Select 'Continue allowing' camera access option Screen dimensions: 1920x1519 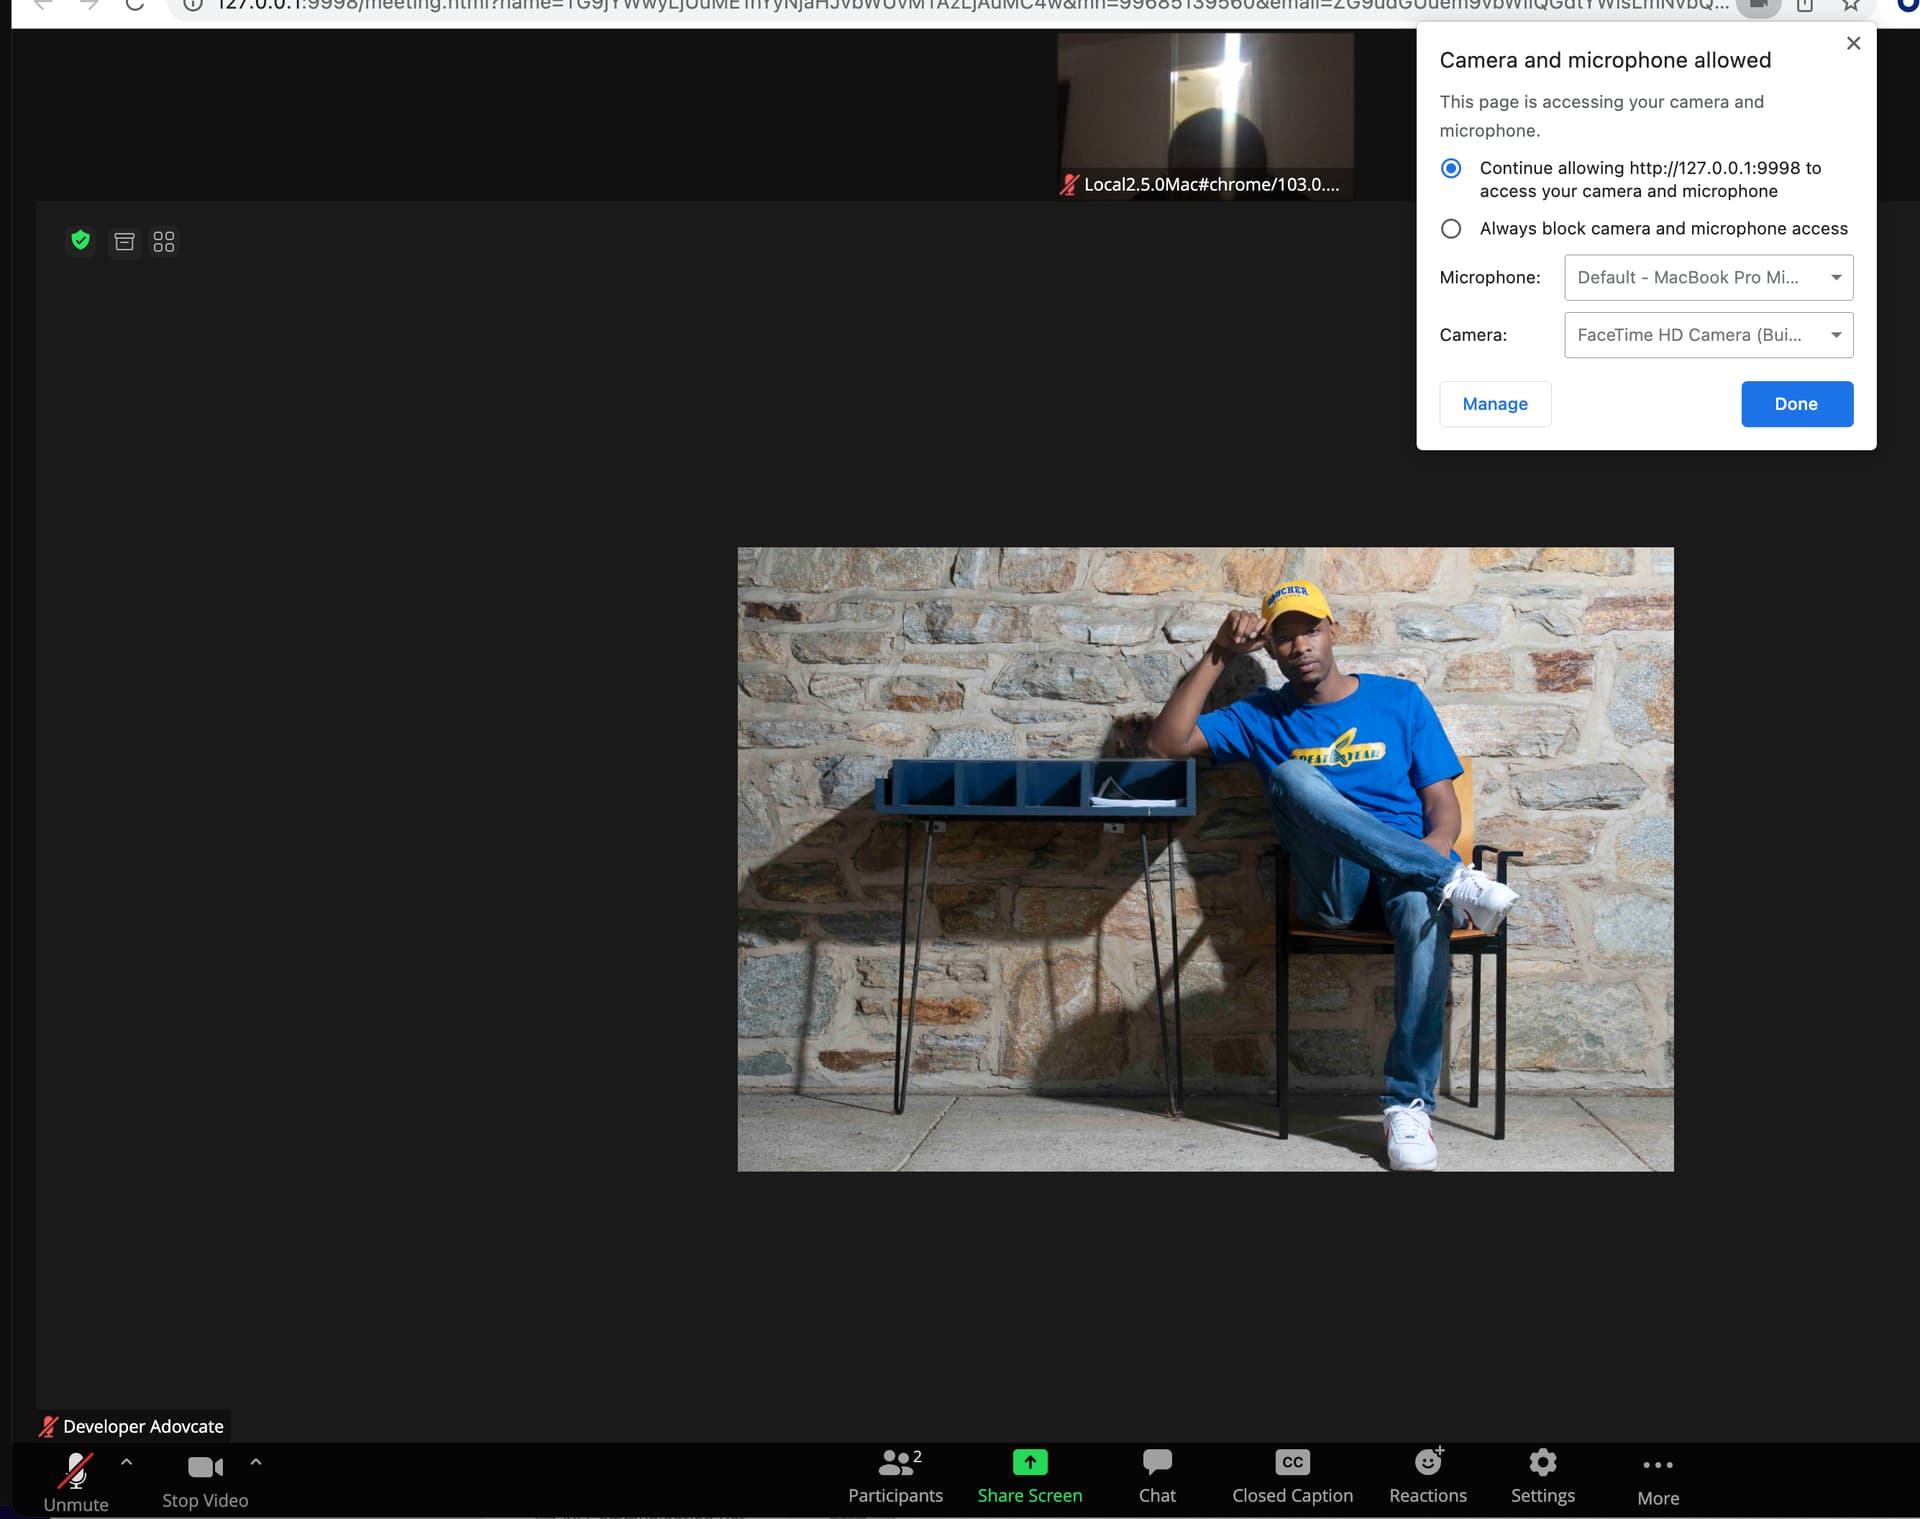coord(1451,168)
